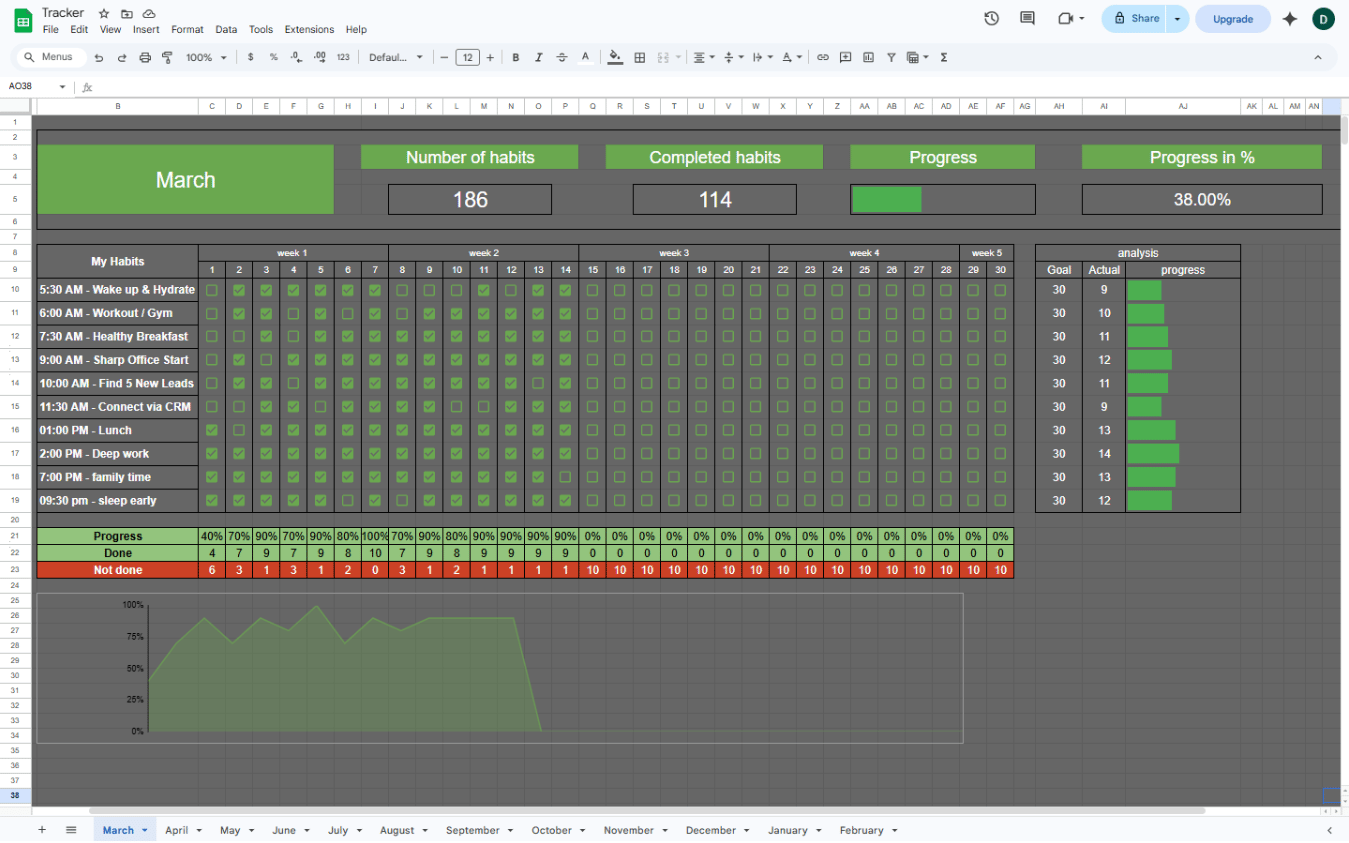
Task: Click the font size input field
Action: click(467, 58)
